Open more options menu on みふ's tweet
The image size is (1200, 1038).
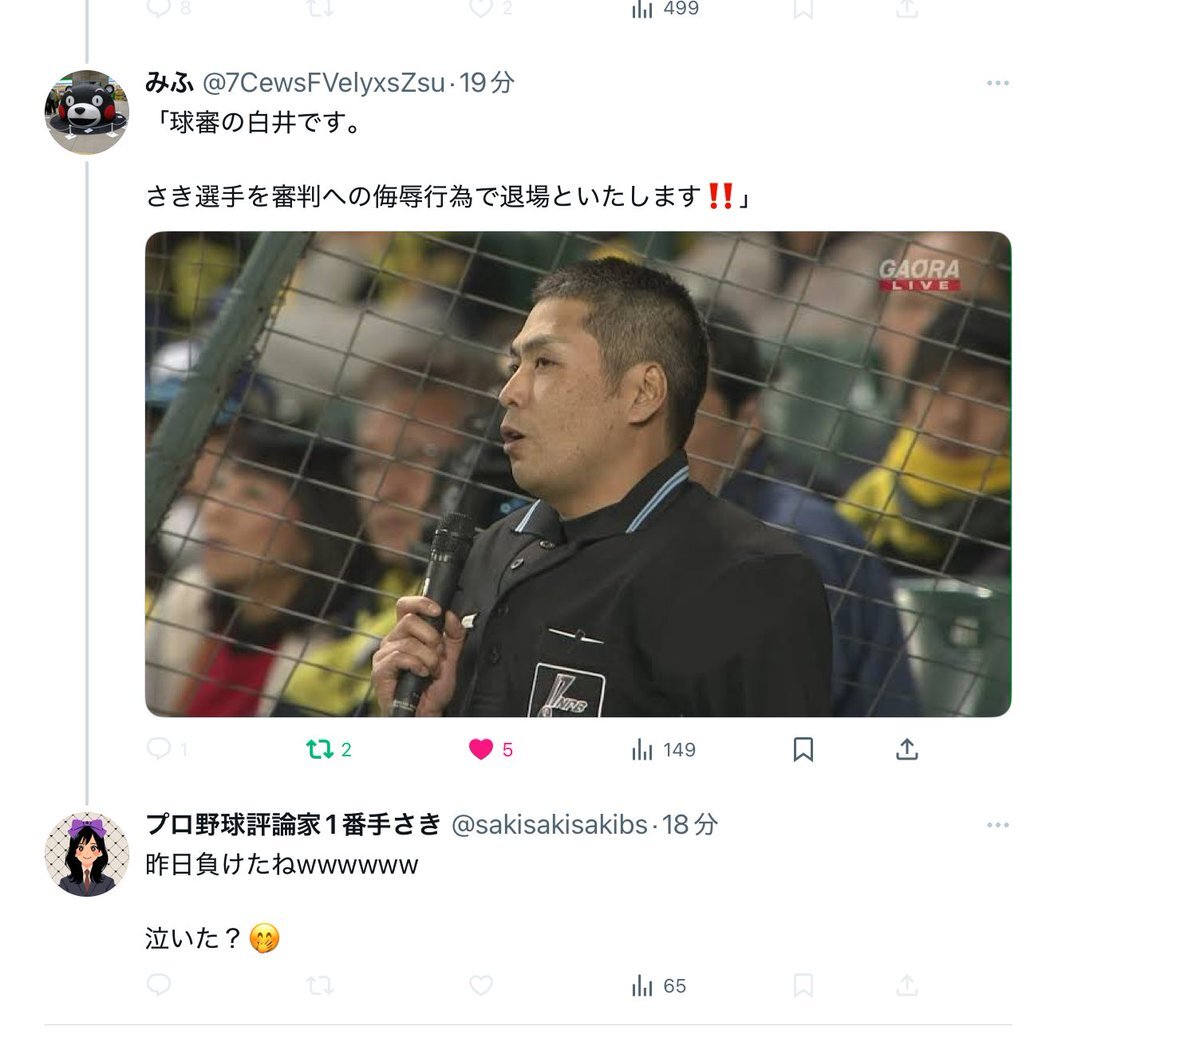pyautogui.click(x=997, y=83)
